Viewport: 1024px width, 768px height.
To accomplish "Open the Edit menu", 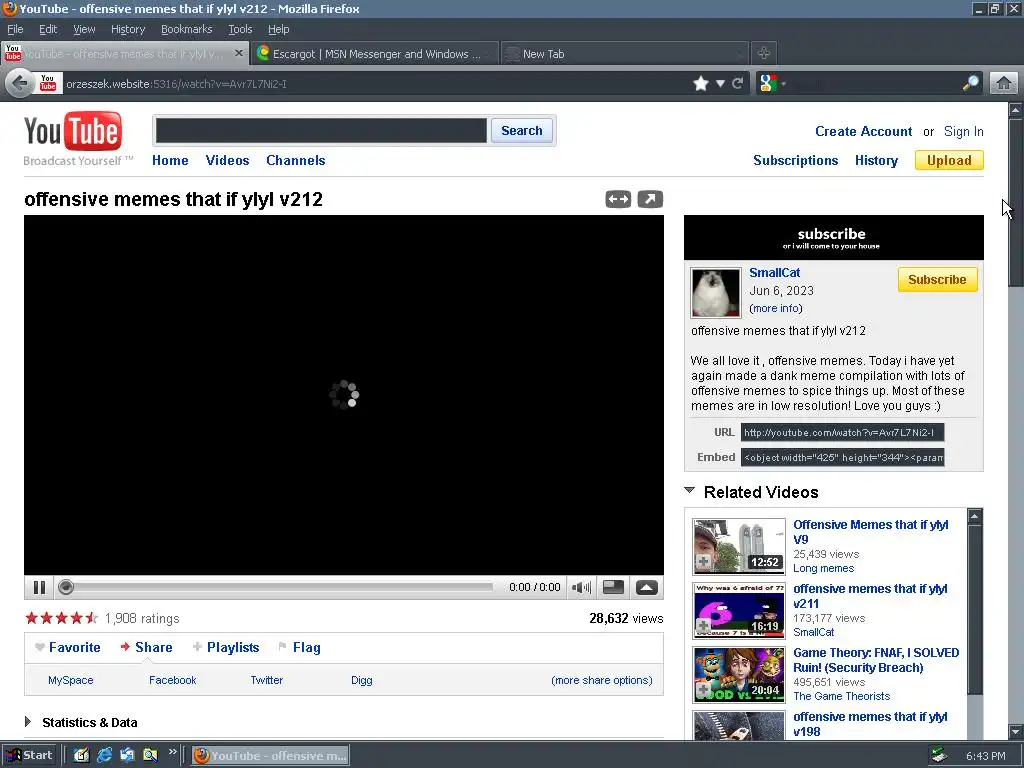I will [48, 29].
